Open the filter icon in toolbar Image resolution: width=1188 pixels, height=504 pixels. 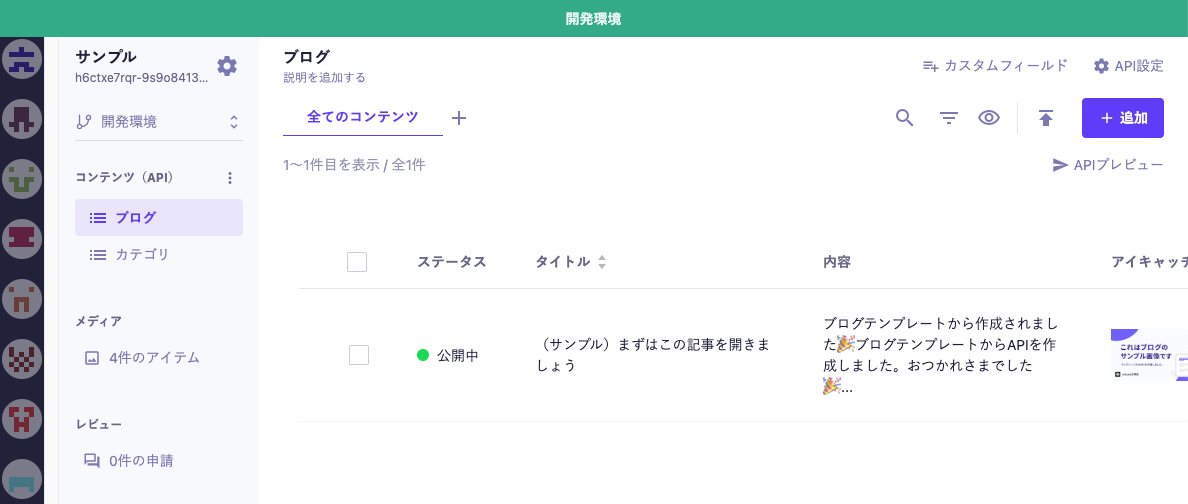tap(949, 118)
